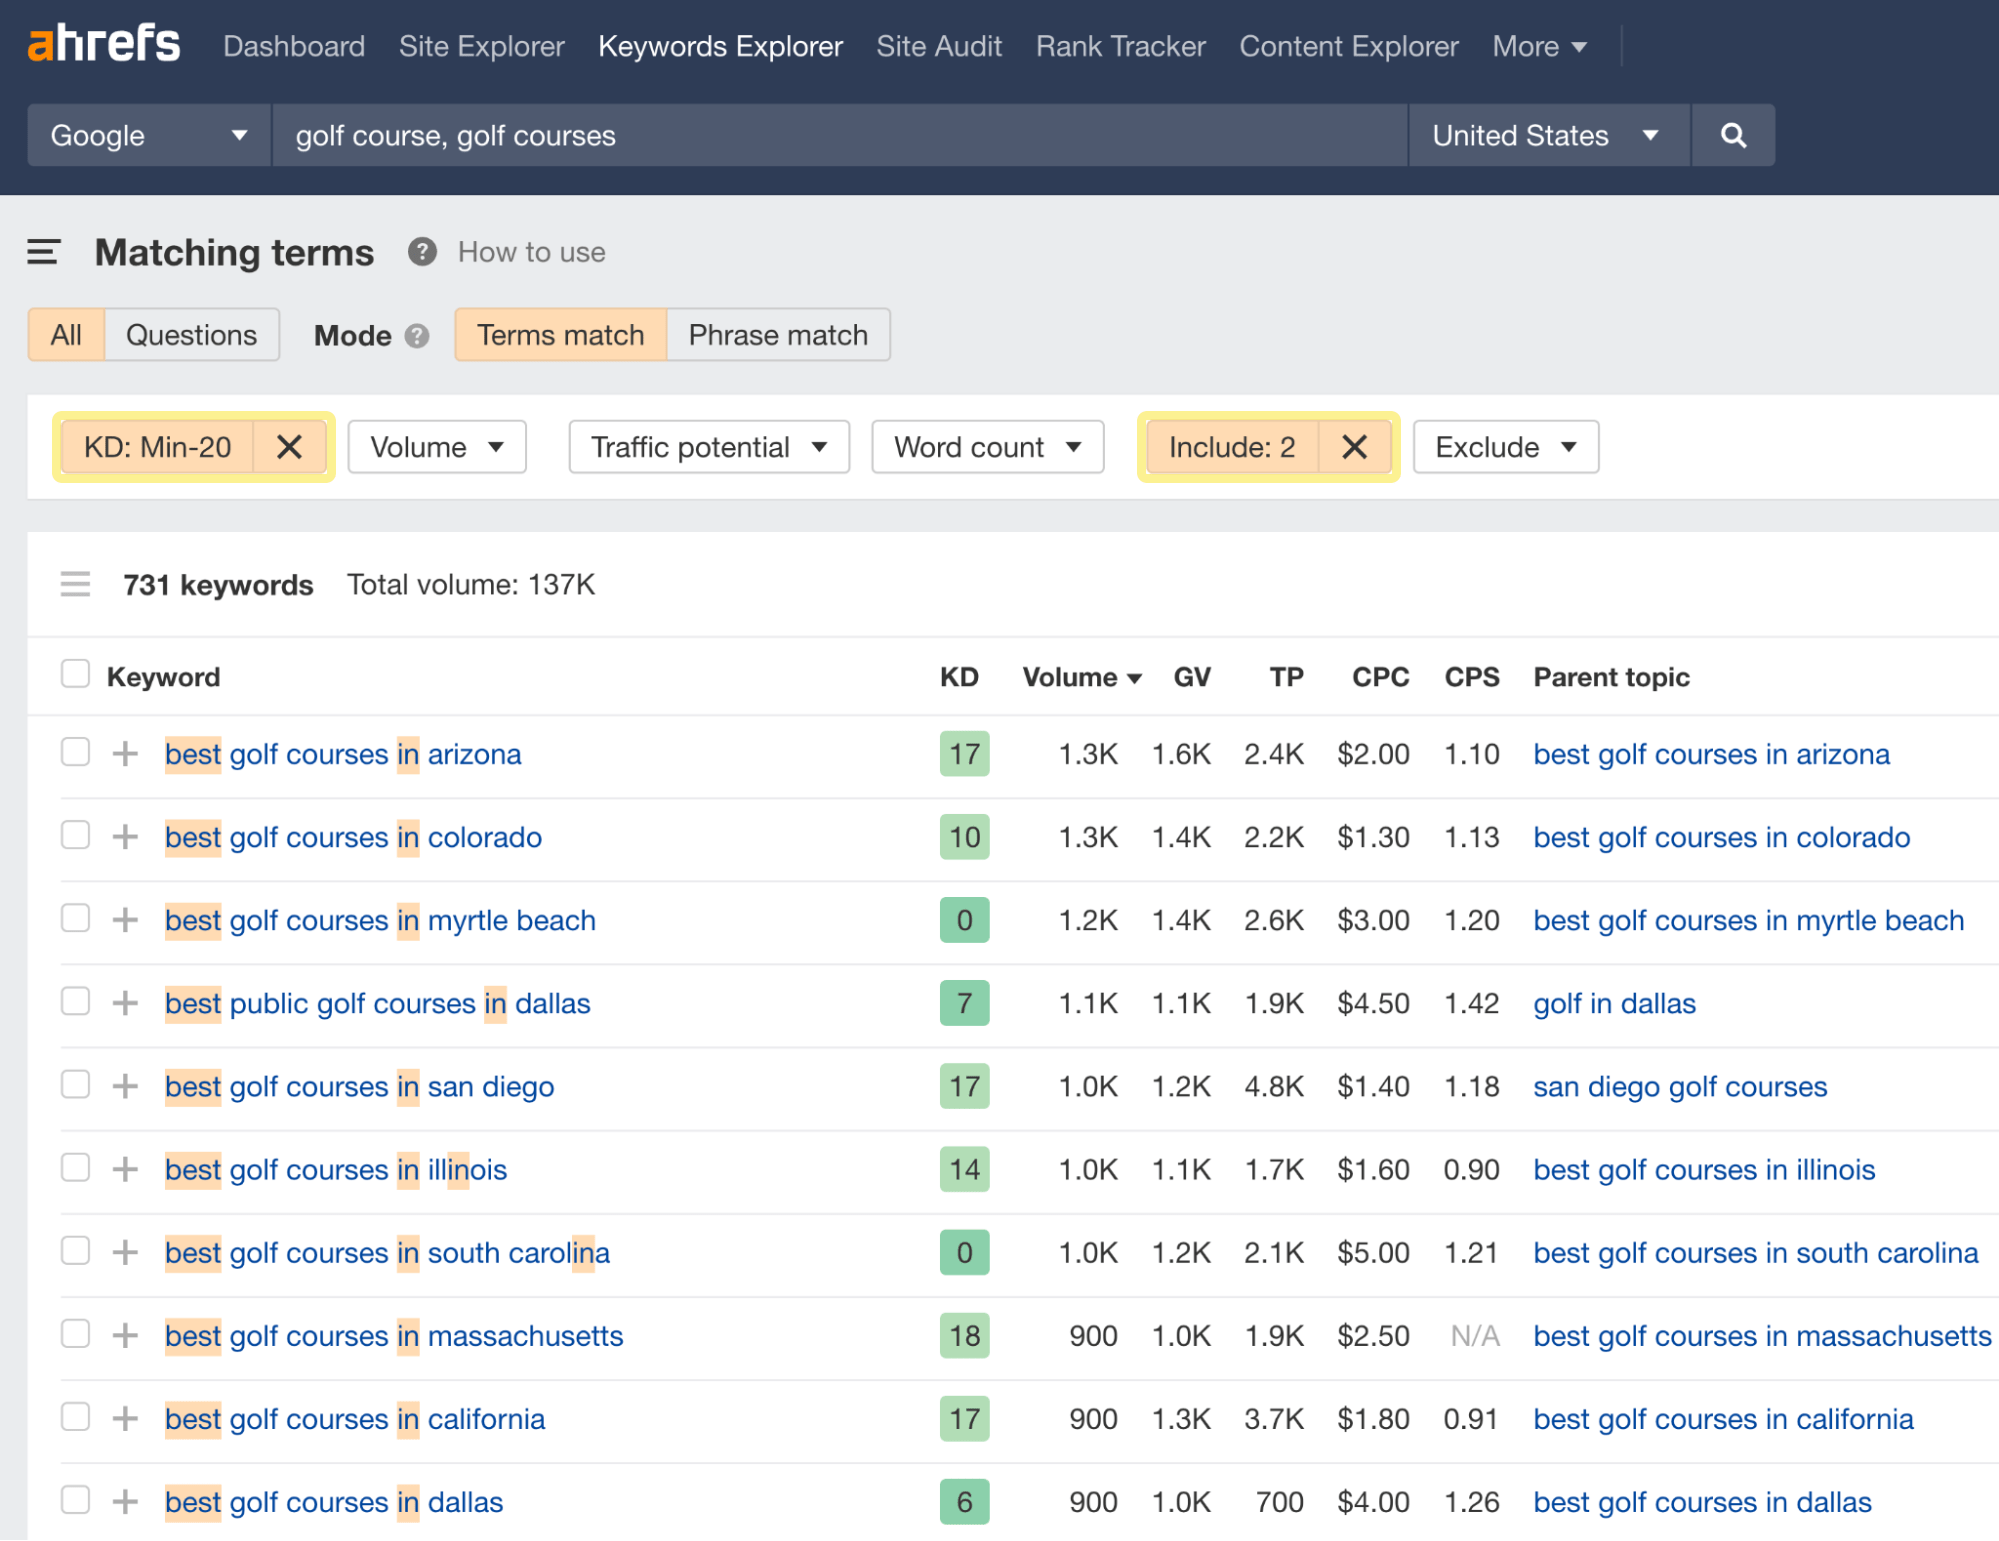Click the How to use help icon
Viewport: 1999px width, 1541px height.
[421, 252]
